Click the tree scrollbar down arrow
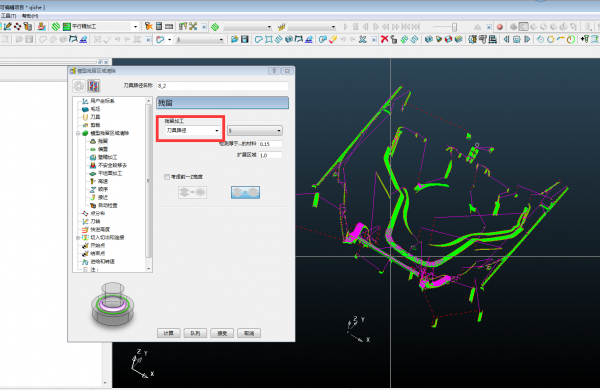This screenshot has height=390, width=600. (148, 269)
